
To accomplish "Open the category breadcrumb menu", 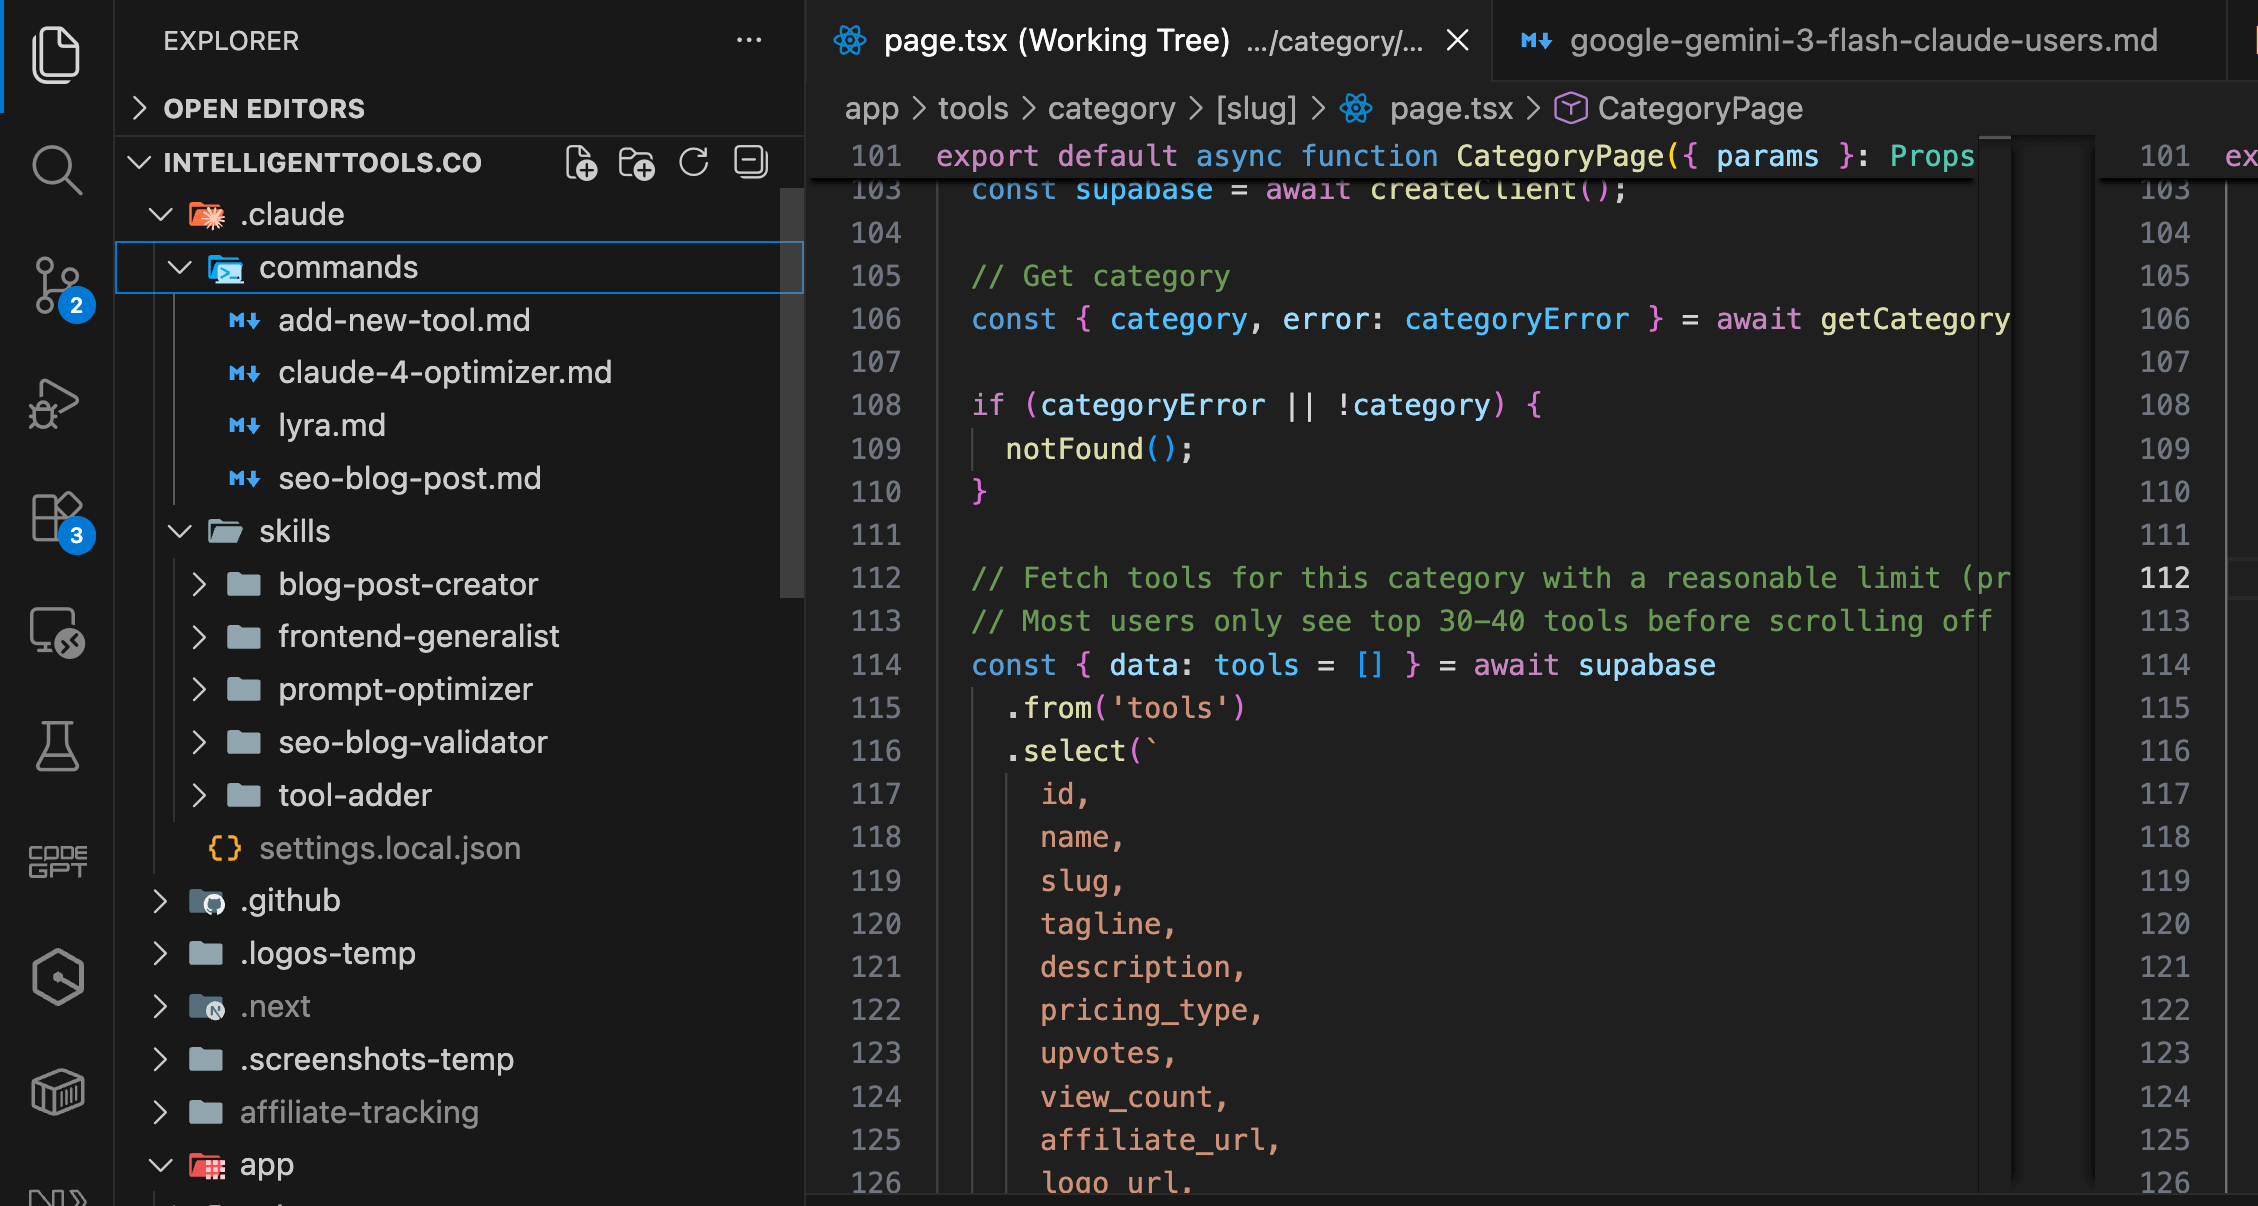I will point(1111,107).
